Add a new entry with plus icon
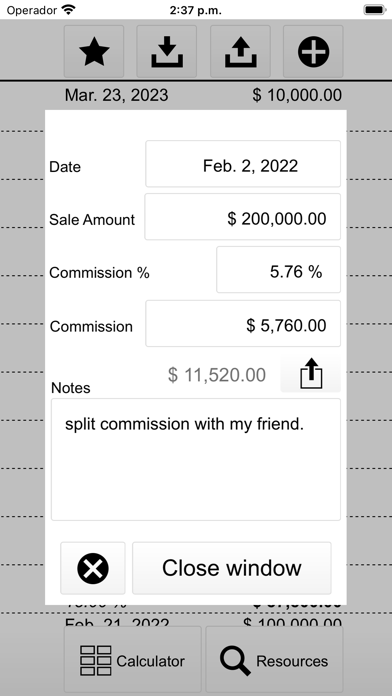 [313, 51]
